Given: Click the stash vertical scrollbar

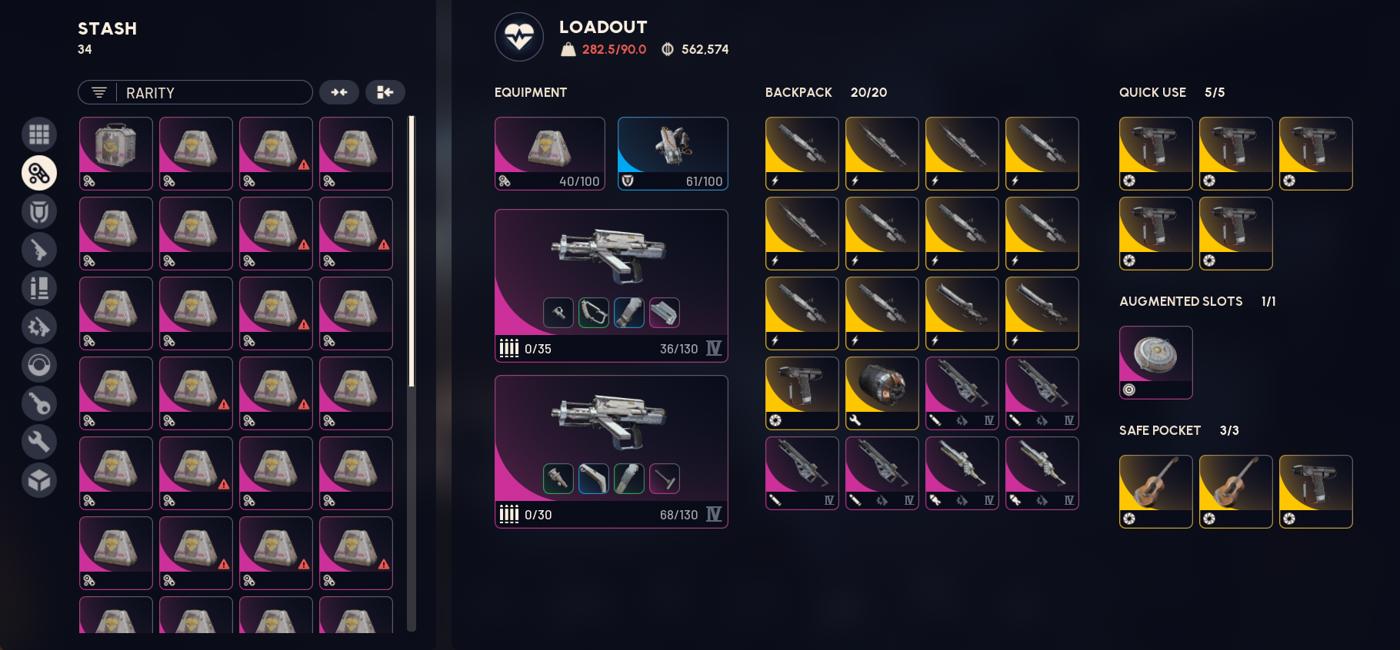Looking at the screenshot, I should pyautogui.click(x=411, y=373).
